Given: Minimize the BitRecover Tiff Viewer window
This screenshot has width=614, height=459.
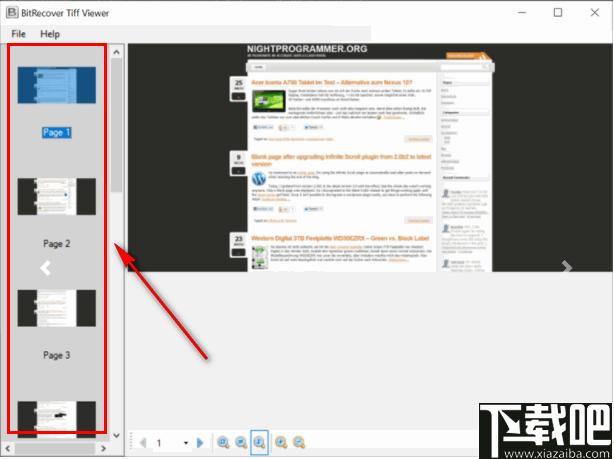Looking at the screenshot, I should click(x=522, y=13).
